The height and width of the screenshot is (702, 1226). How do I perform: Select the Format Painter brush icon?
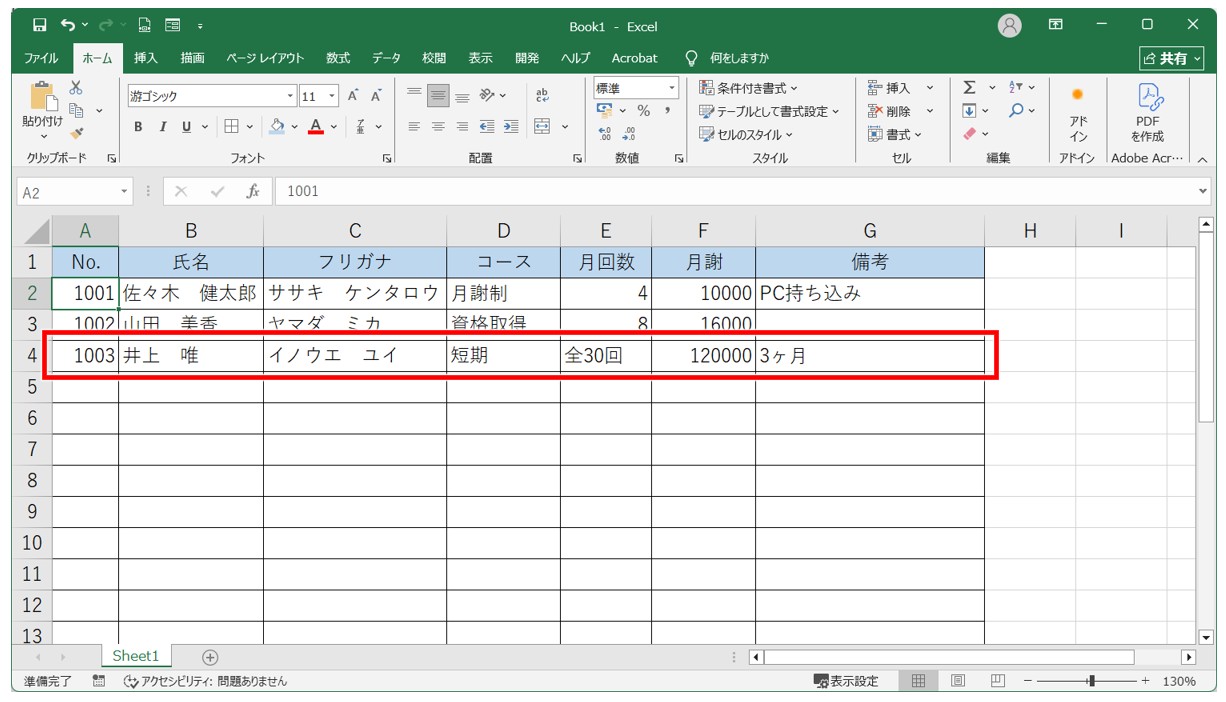click(76, 132)
